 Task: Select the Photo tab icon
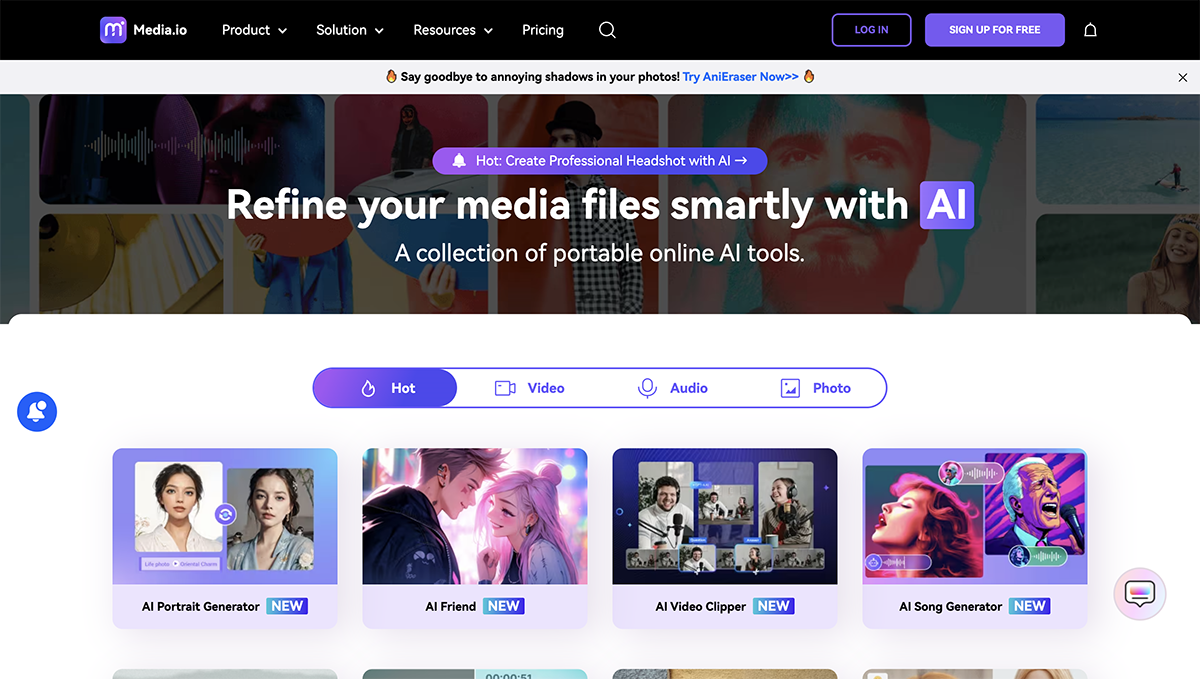coord(790,388)
